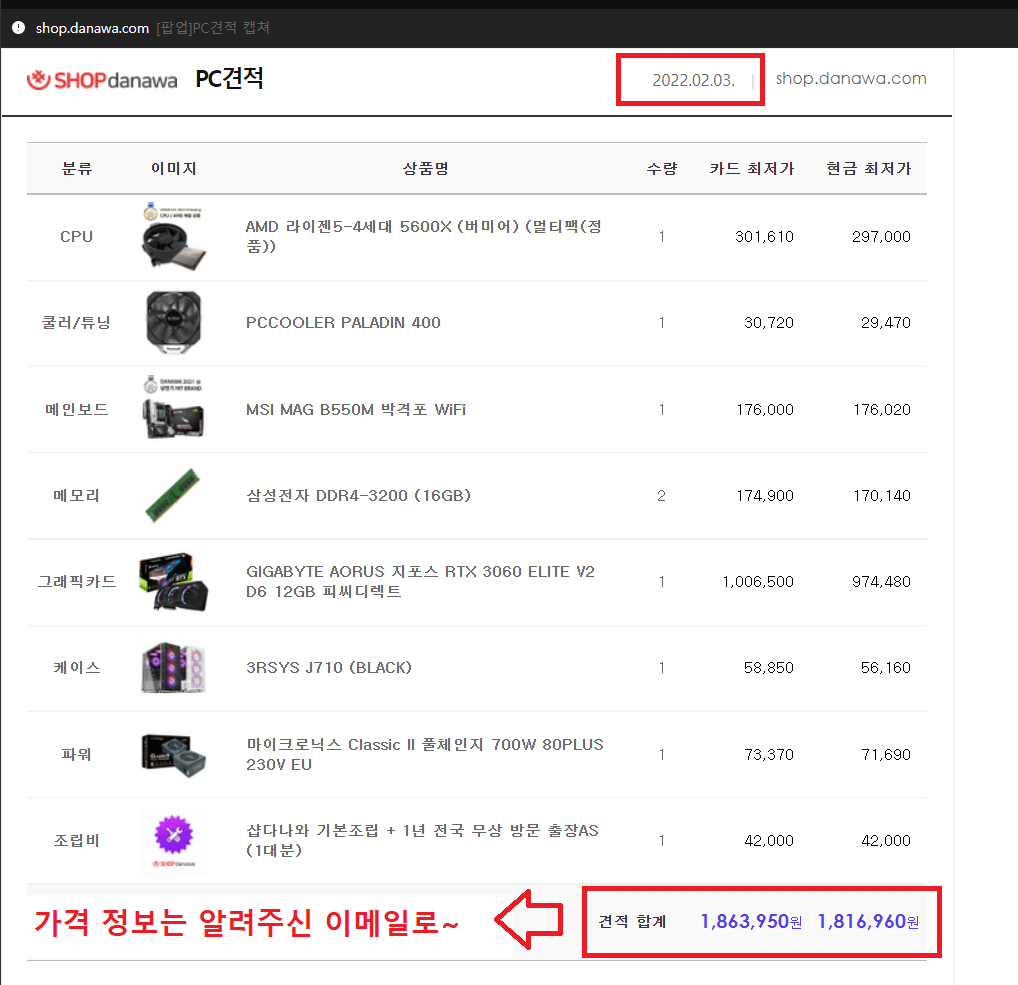
Task: Click the site info icon beside shop.danawa.com
Action: (19, 27)
